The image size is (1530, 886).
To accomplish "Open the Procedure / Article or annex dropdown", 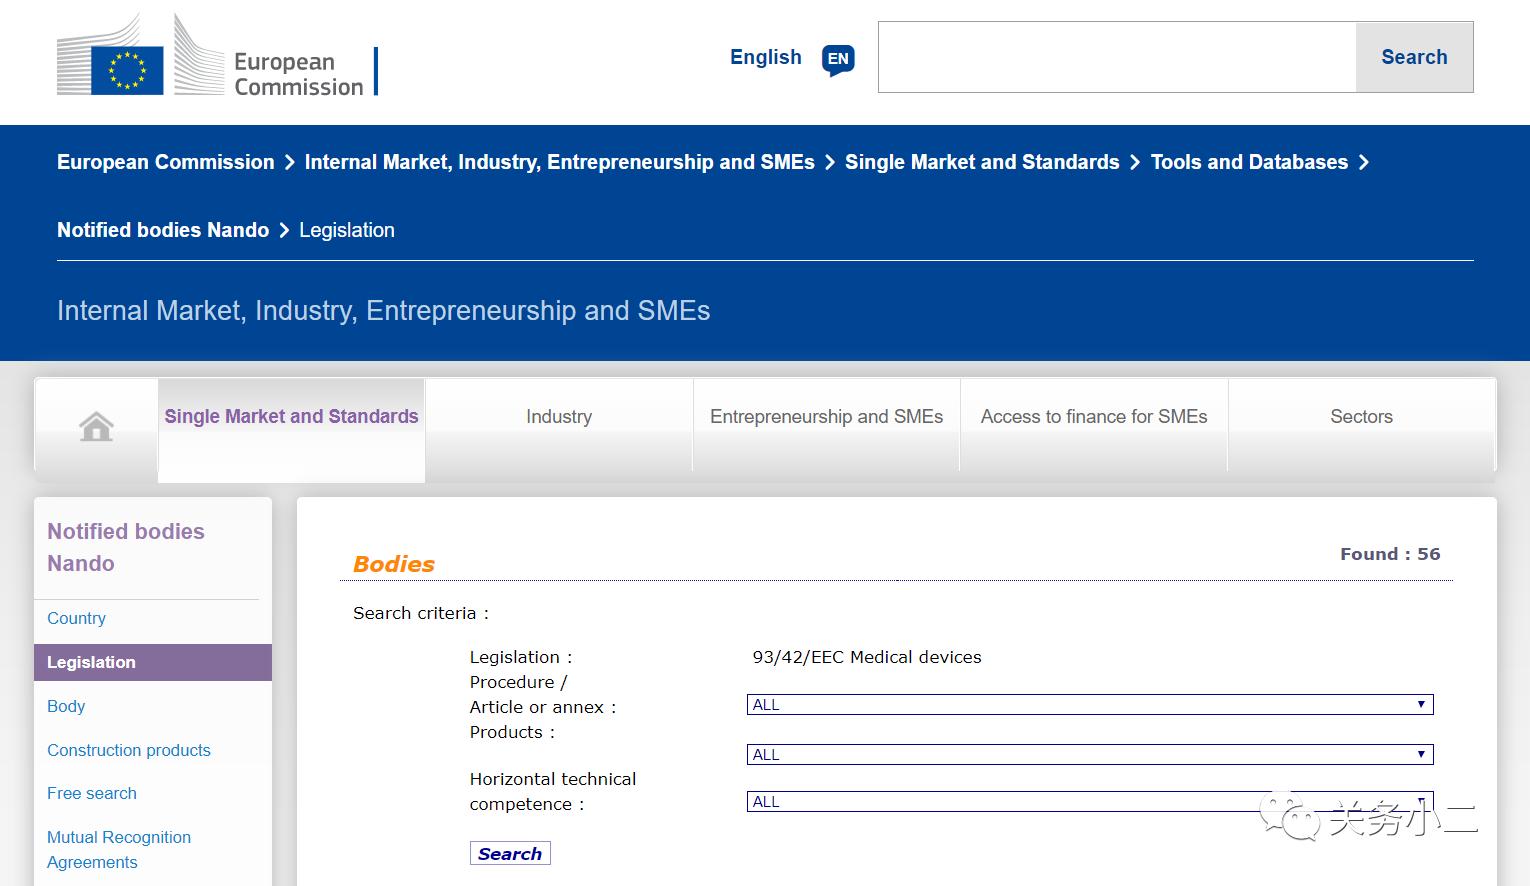I will pos(1089,705).
